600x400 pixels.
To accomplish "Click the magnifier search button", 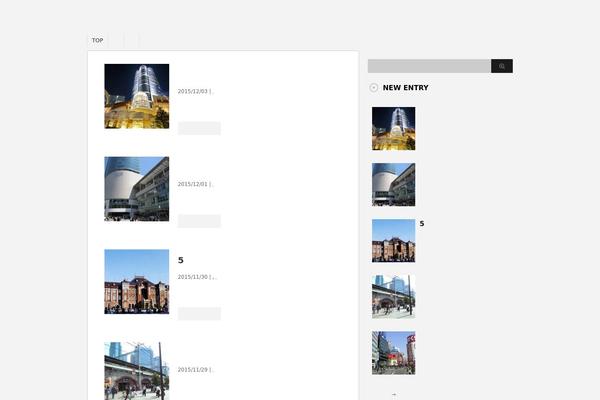I will coord(502,66).
